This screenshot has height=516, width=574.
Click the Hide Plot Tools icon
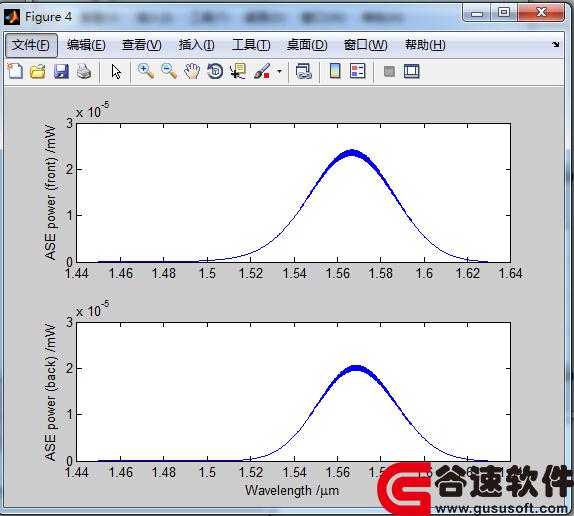click(389, 71)
